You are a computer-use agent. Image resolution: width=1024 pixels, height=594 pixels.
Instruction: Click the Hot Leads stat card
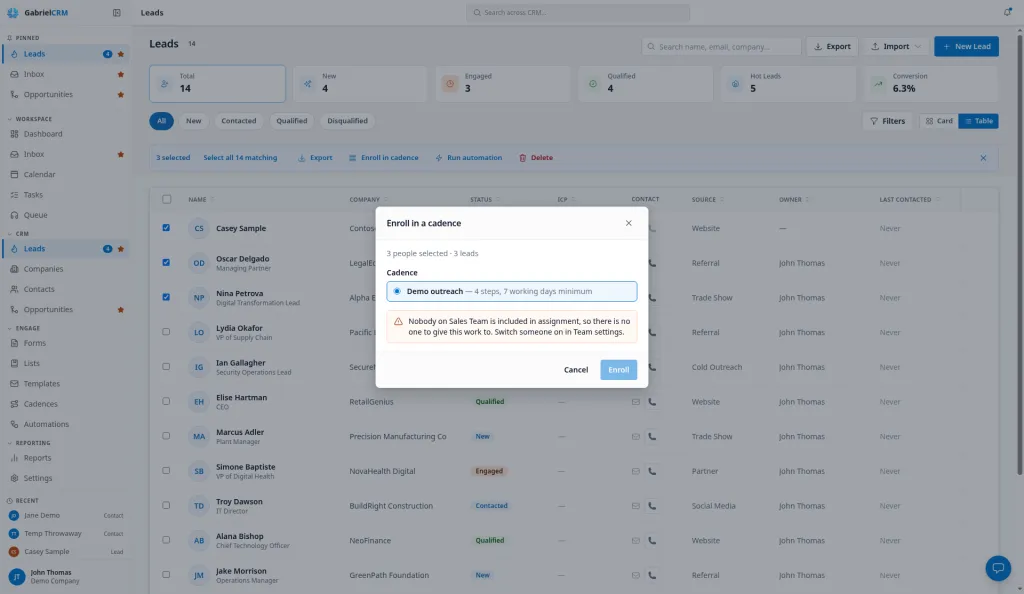[788, 84]
